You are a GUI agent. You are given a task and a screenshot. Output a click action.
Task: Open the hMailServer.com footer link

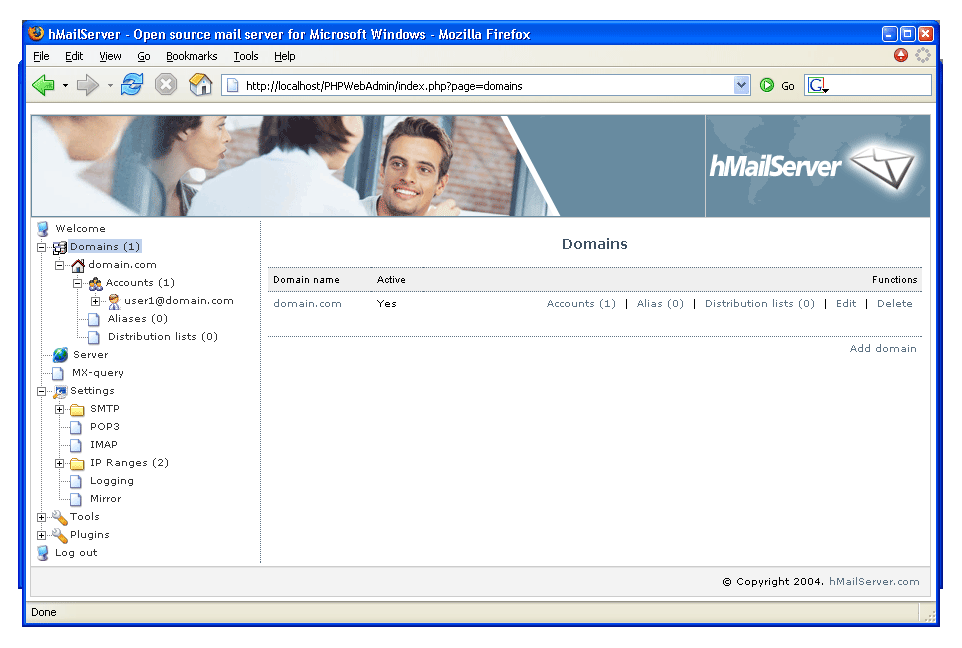click(874, 582)
